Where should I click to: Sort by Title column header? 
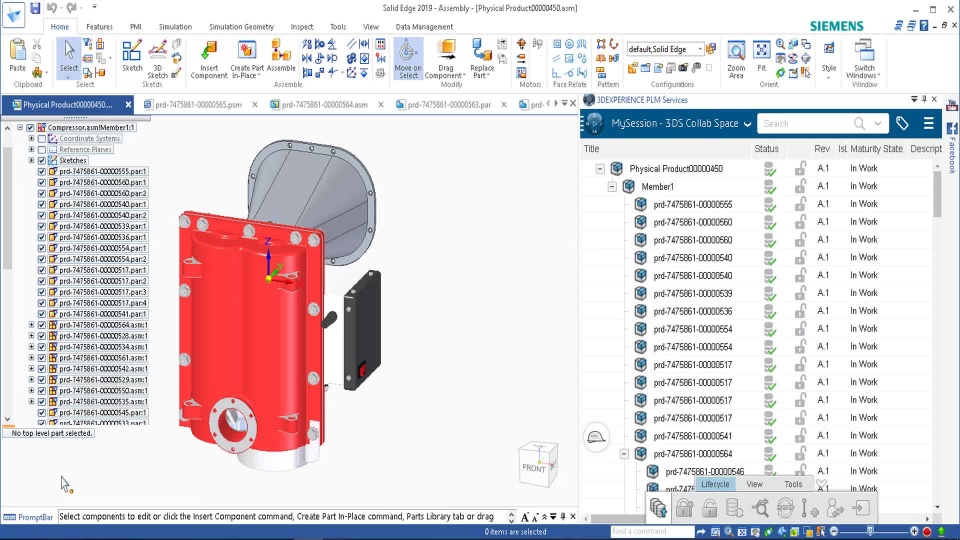(591, 149)
